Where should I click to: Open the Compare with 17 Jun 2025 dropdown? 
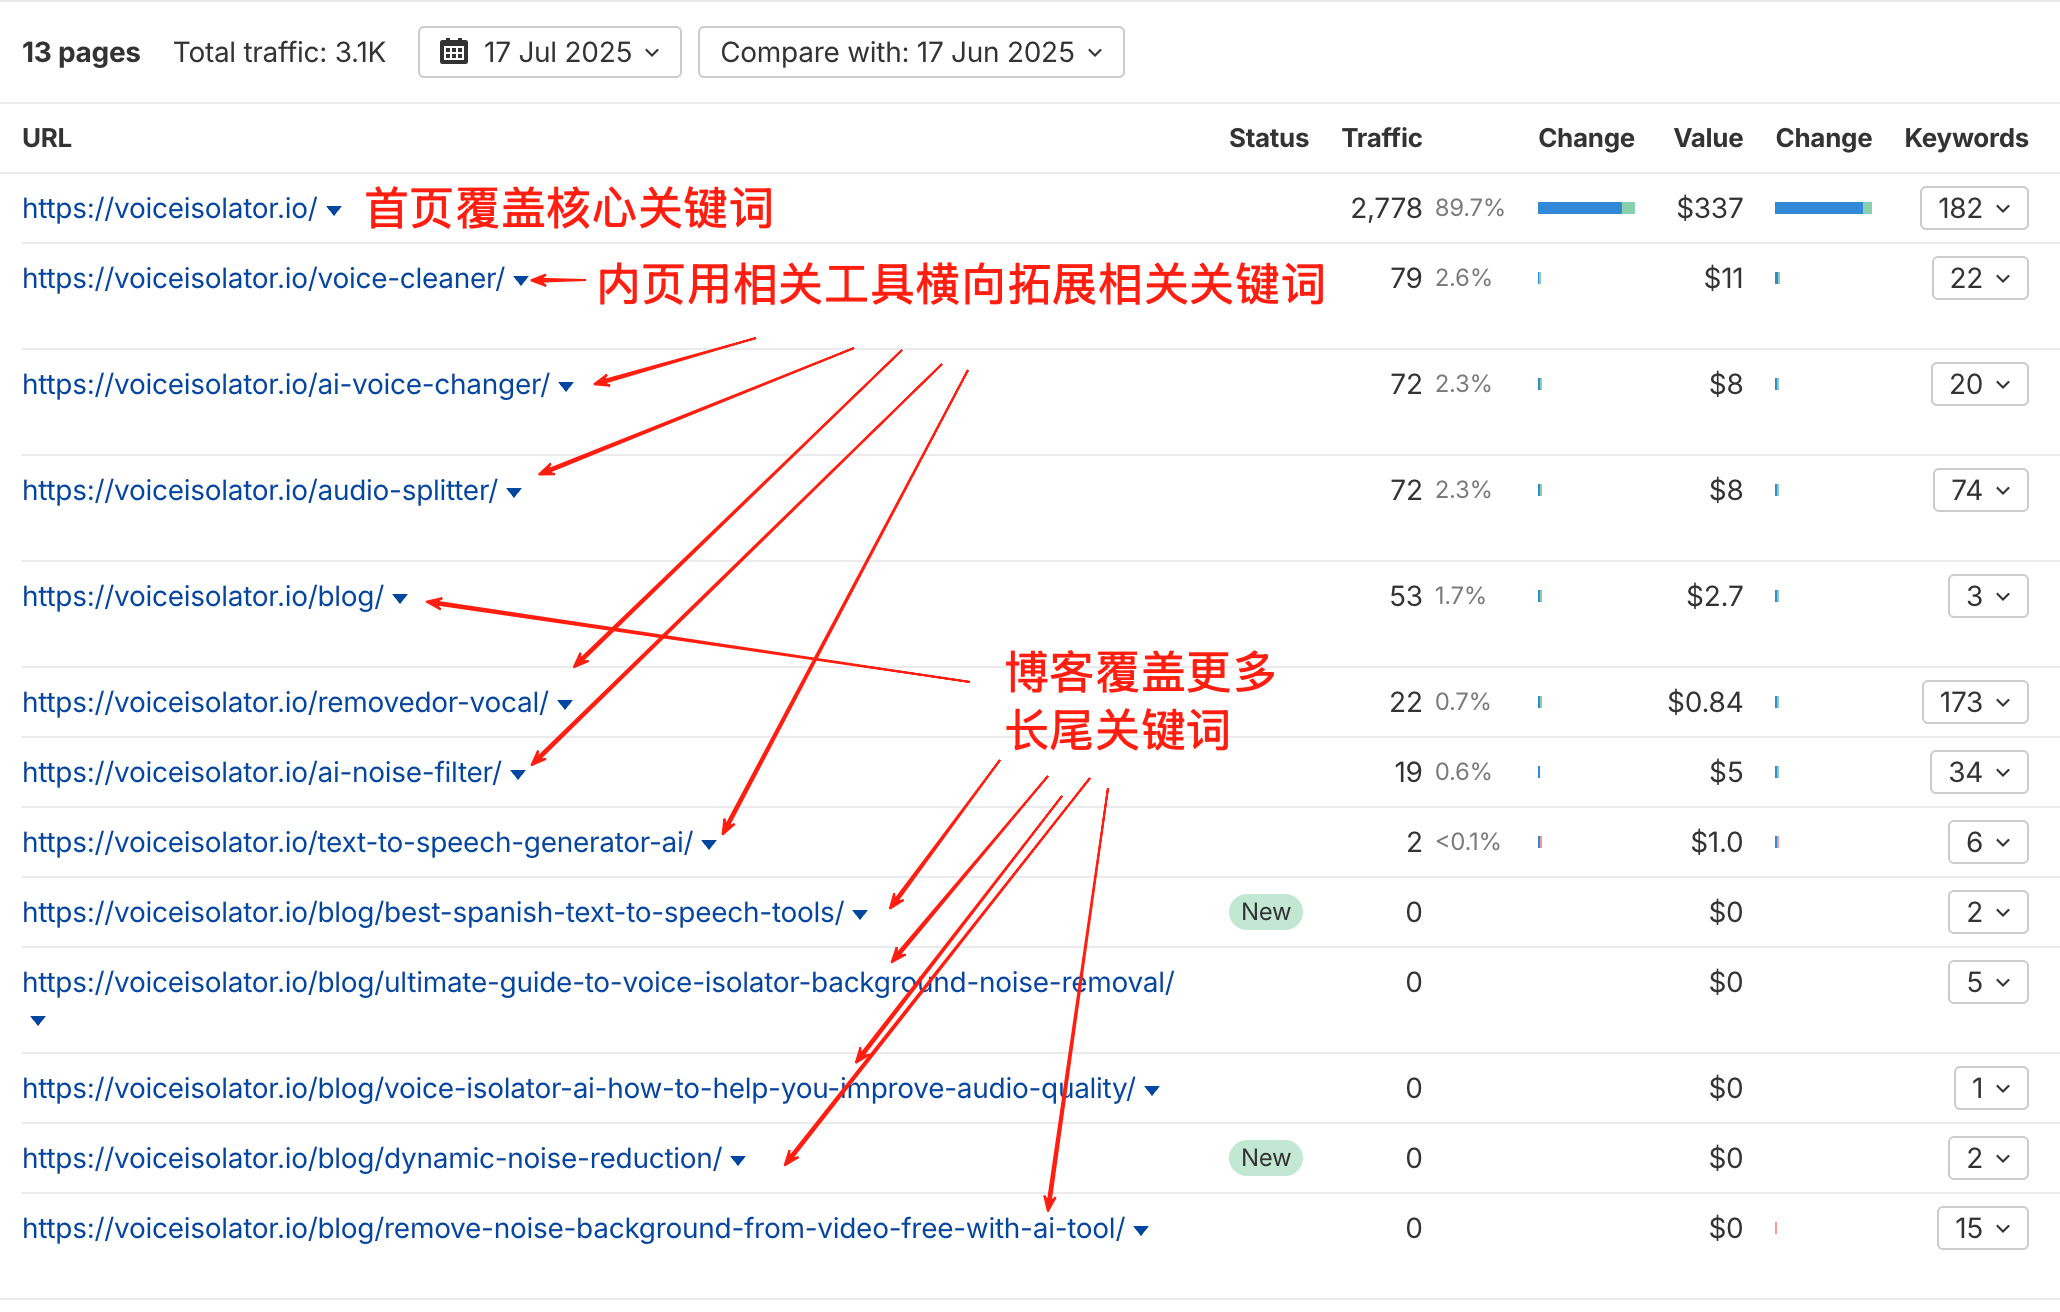click(911, 52)
